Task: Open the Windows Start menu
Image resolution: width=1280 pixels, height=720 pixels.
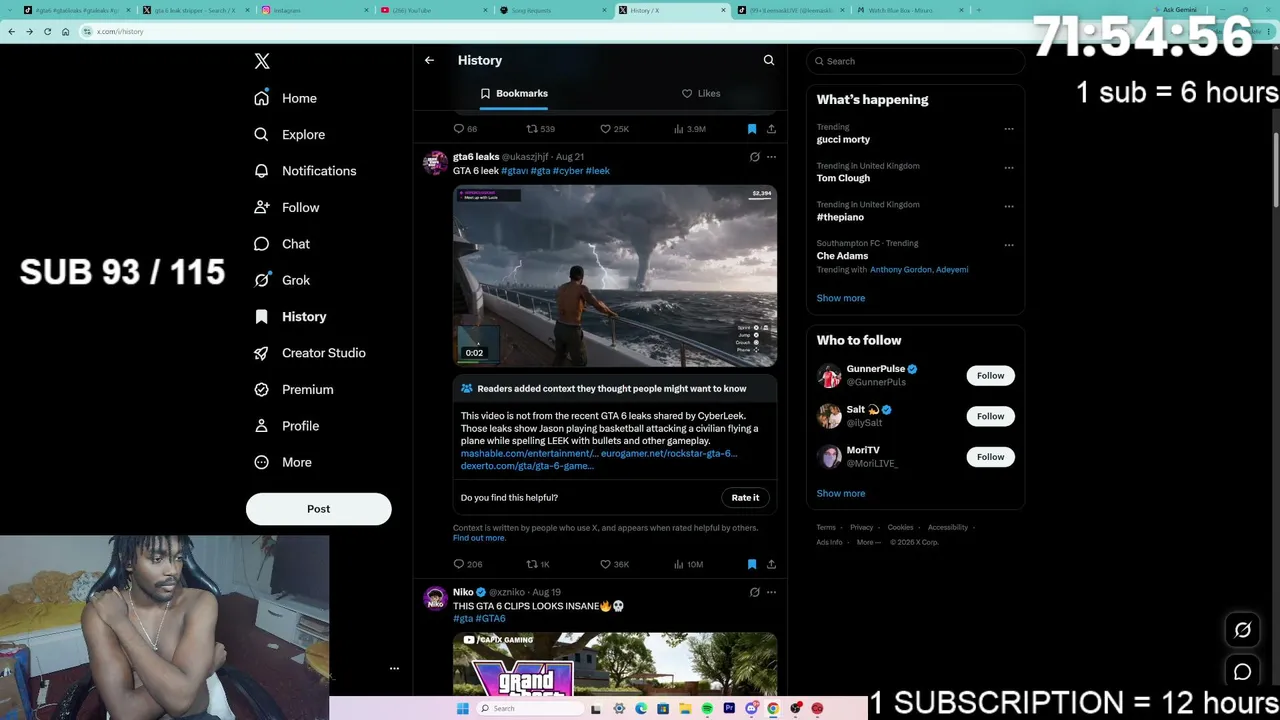Action: tap(462, 709)
